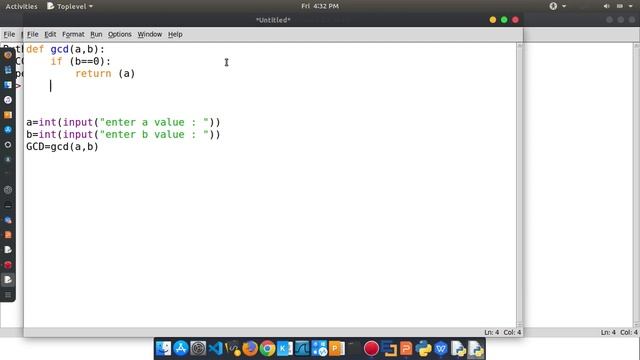This screenshot has height=360, width=640.
Task: Open the Window menu
Action: point(150,34)
